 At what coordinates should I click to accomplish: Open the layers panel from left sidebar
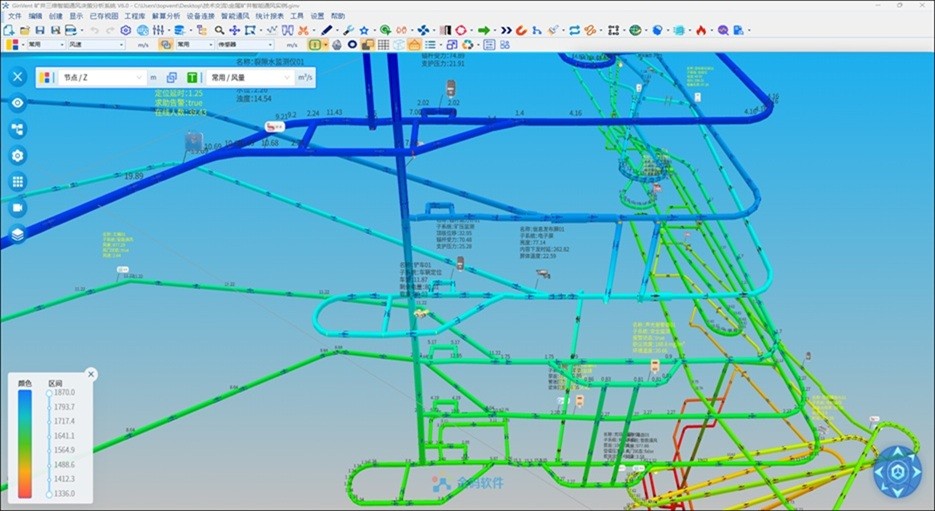coord(17,234)
